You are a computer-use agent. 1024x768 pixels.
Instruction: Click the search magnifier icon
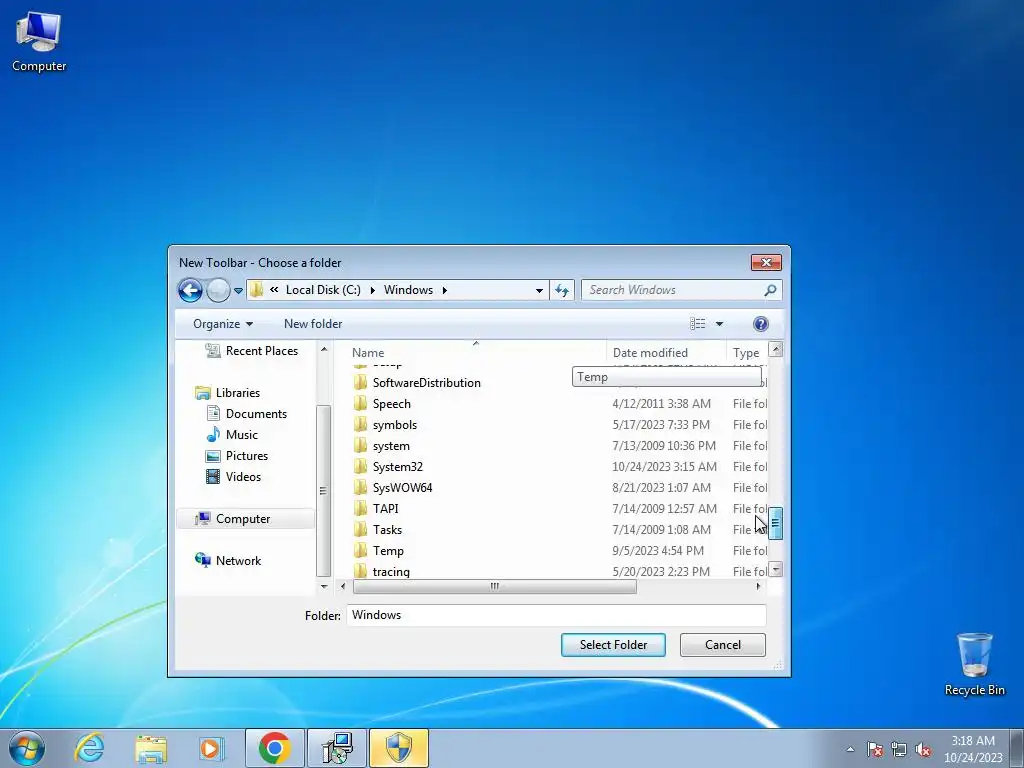coord(771,290)
